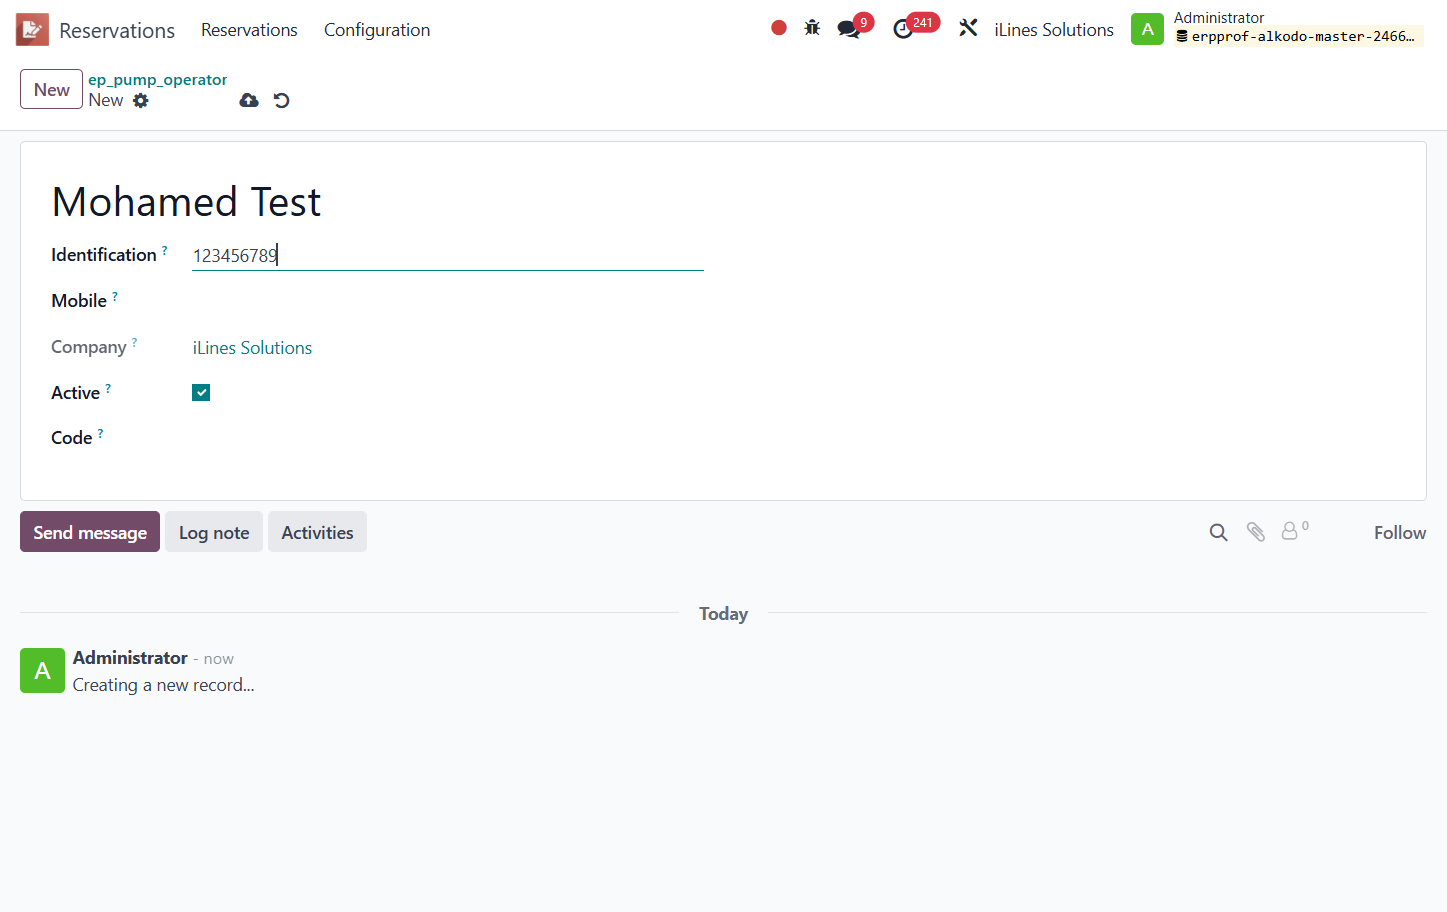Viewport: 1447px width, 912px height.
Task: Open the Configuration menu
Action: pyautogui.click(x=377, y=30)
